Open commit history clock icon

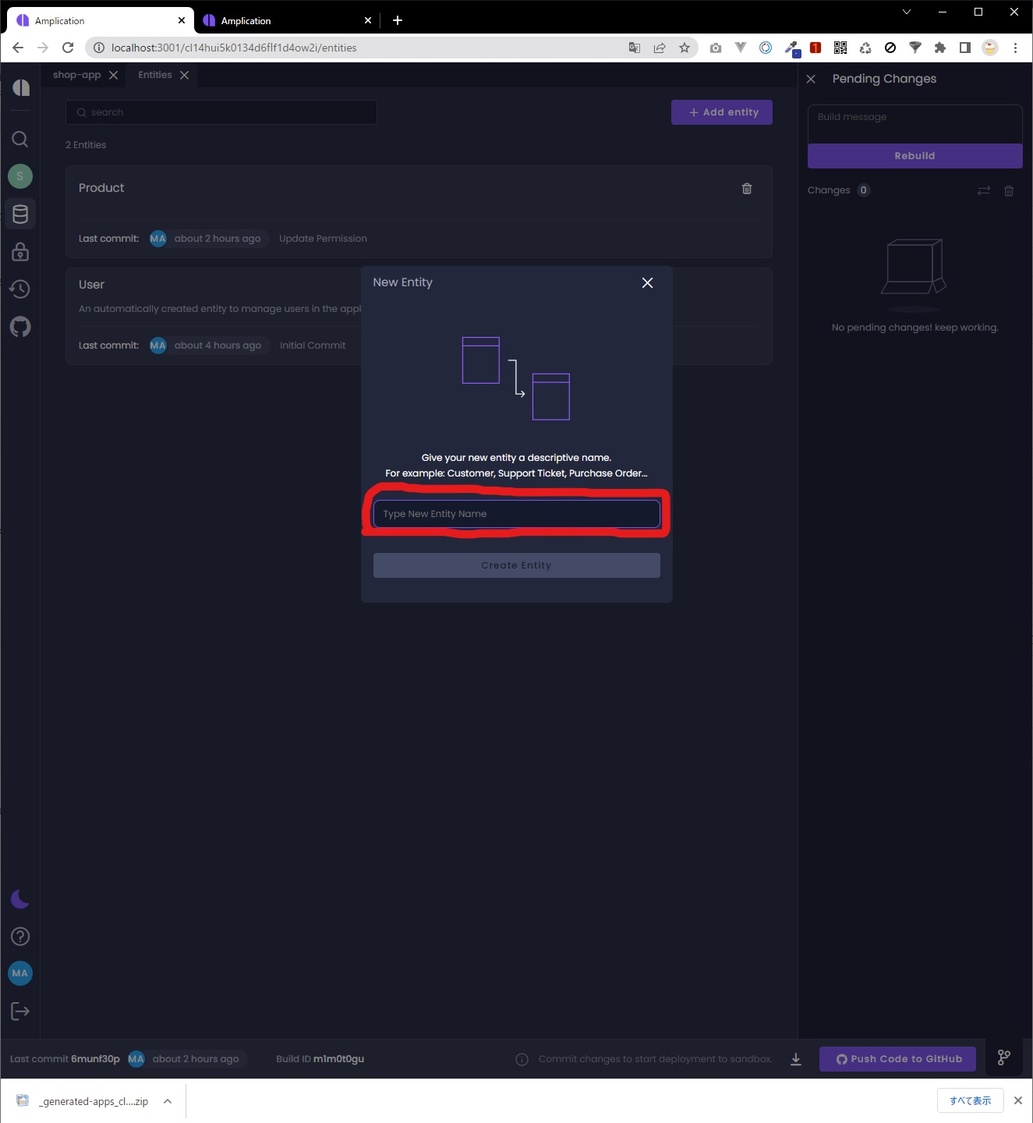[20, 289]
